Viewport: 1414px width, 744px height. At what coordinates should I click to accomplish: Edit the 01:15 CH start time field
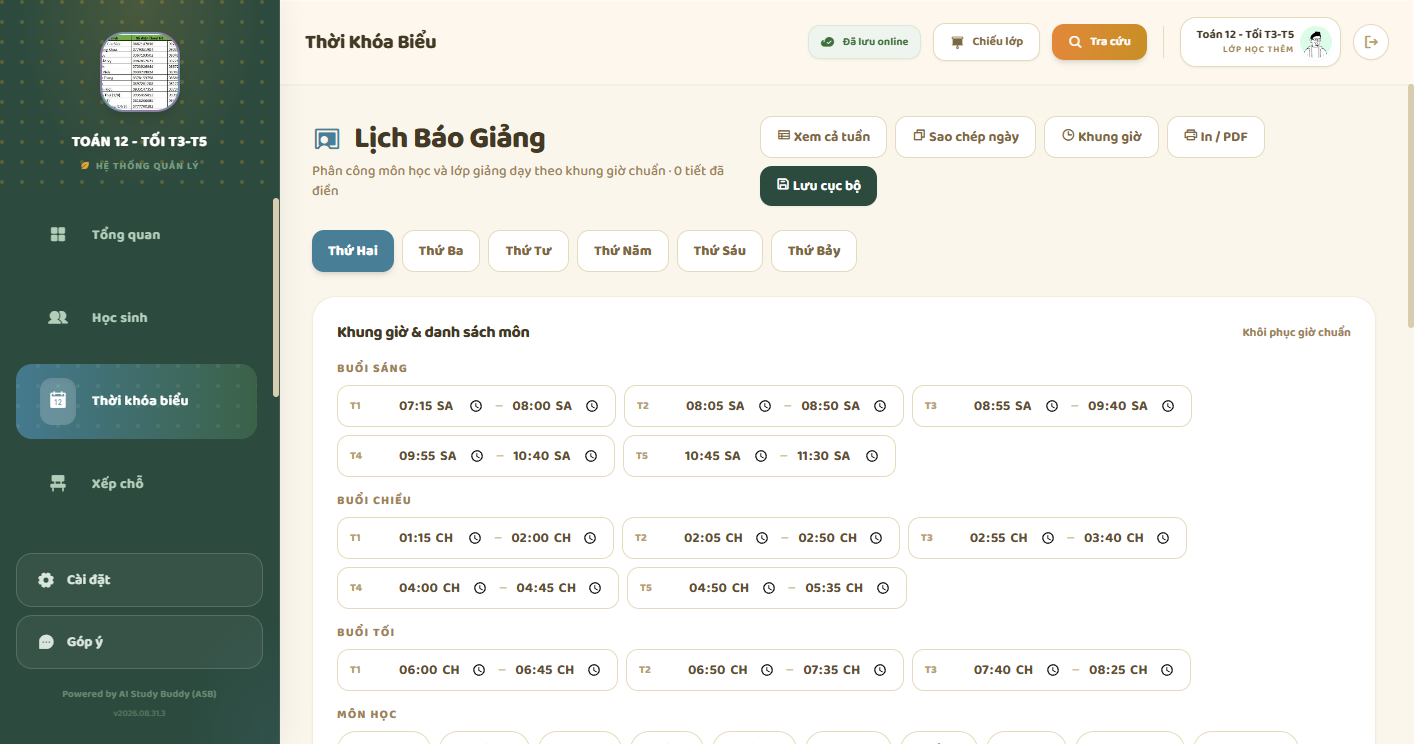click(x=426, y=538)
